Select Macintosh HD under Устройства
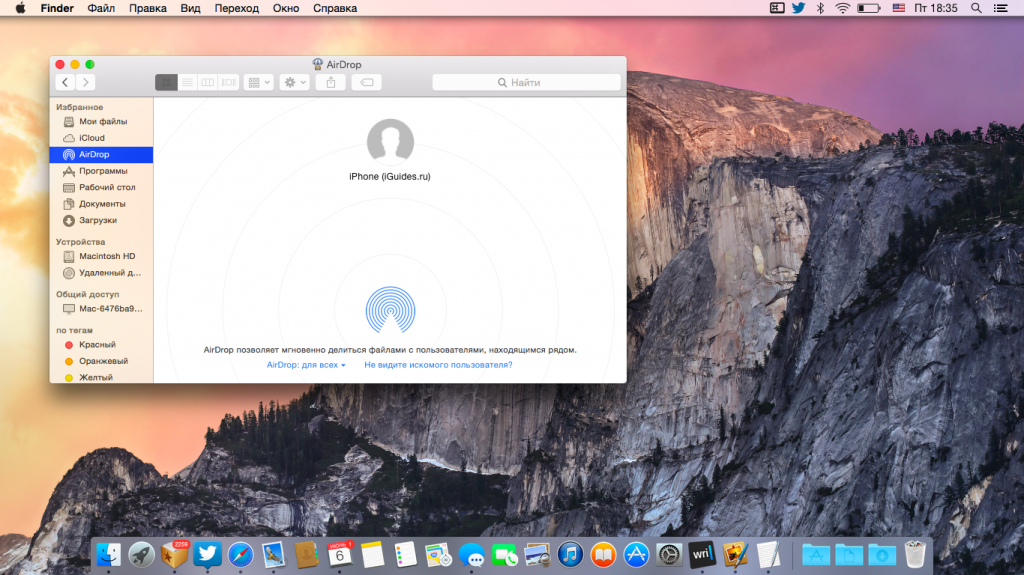 click(x=106, y=256)
